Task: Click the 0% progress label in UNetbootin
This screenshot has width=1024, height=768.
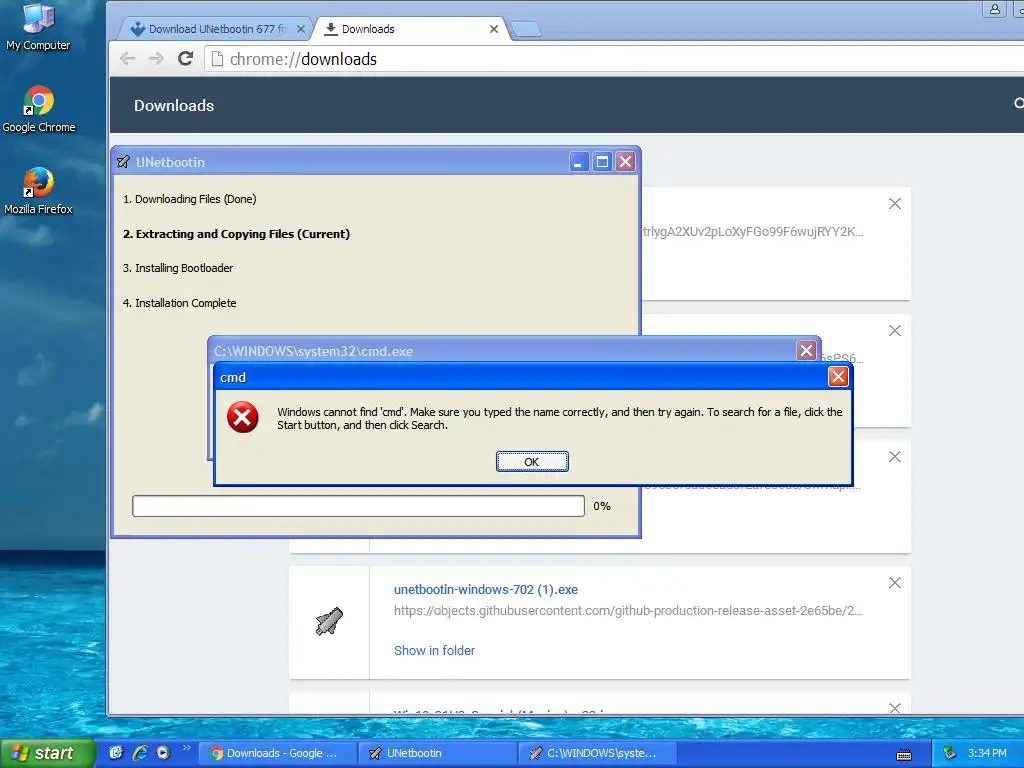Action: click(602, 506)
